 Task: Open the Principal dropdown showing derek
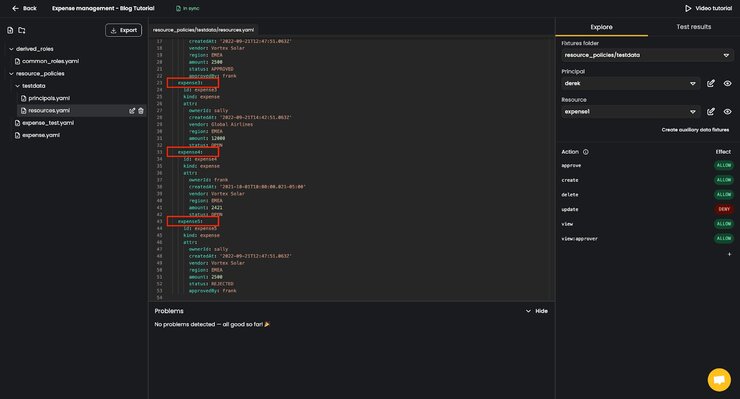(x=630, y=84)
